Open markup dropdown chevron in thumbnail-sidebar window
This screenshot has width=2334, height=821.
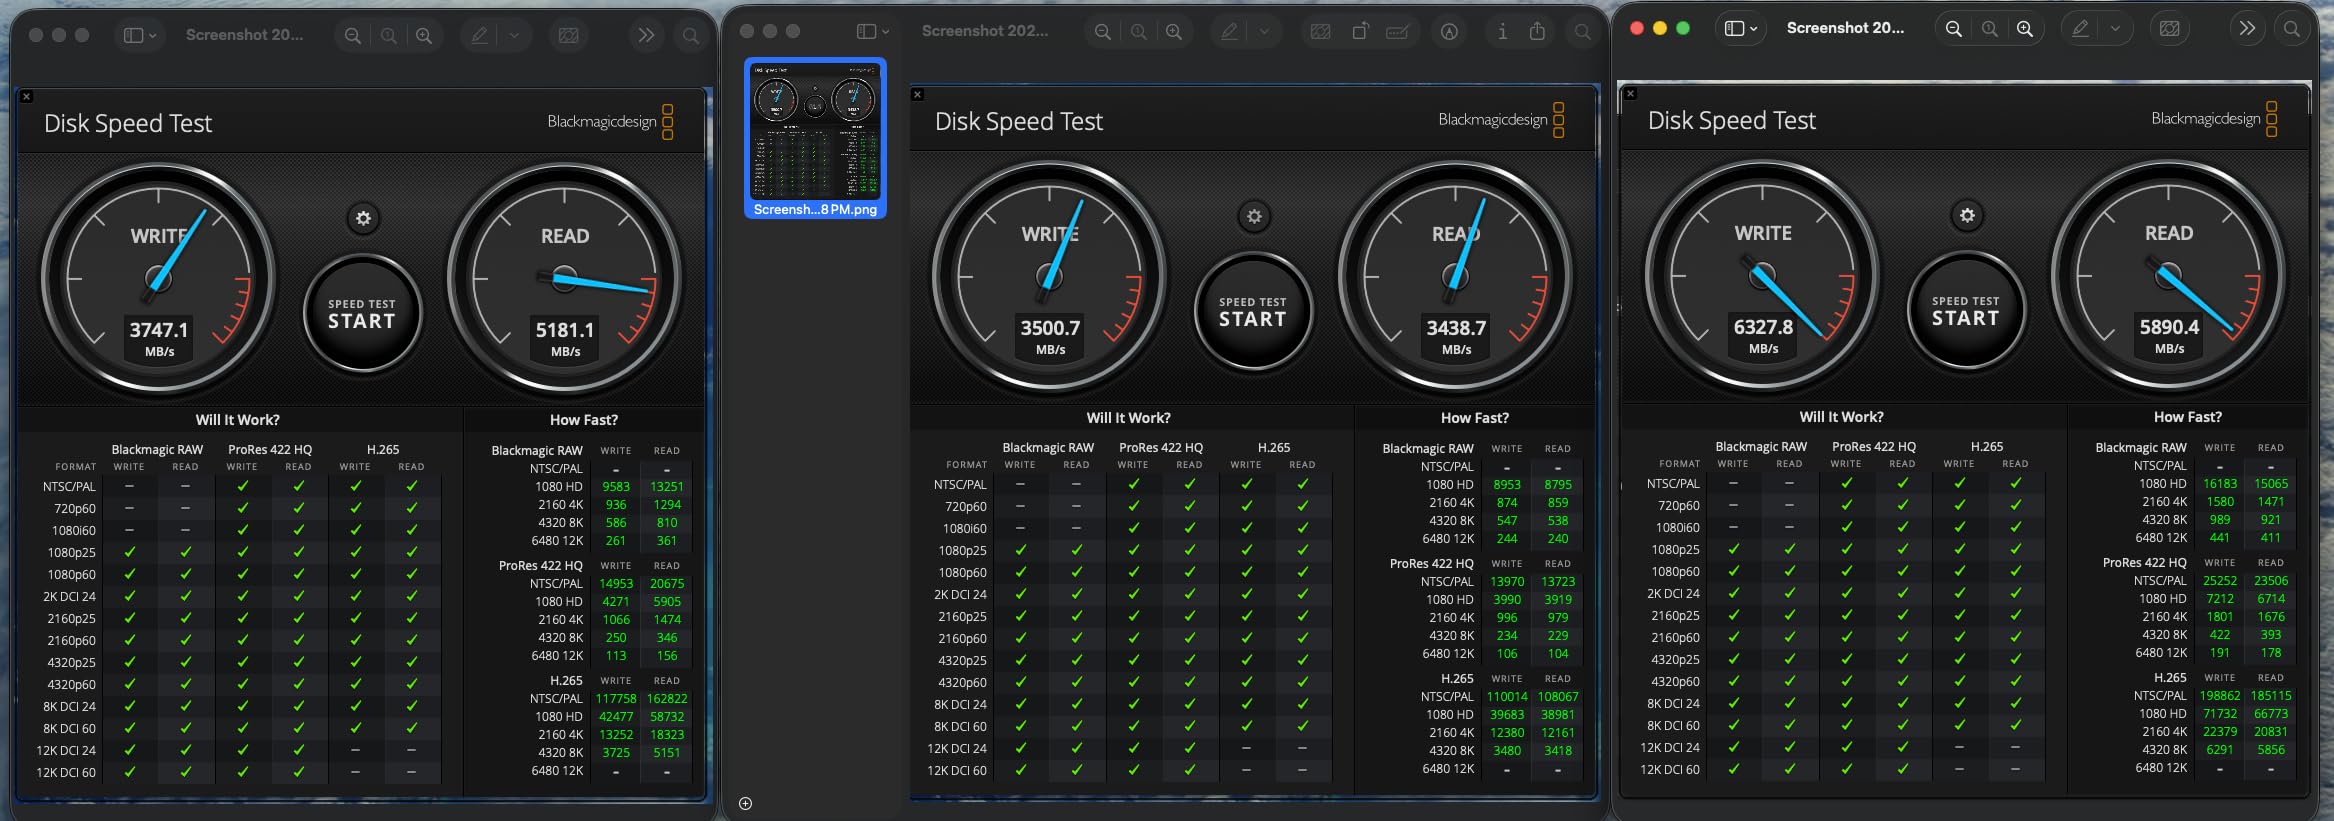(x=1264, y=32)
